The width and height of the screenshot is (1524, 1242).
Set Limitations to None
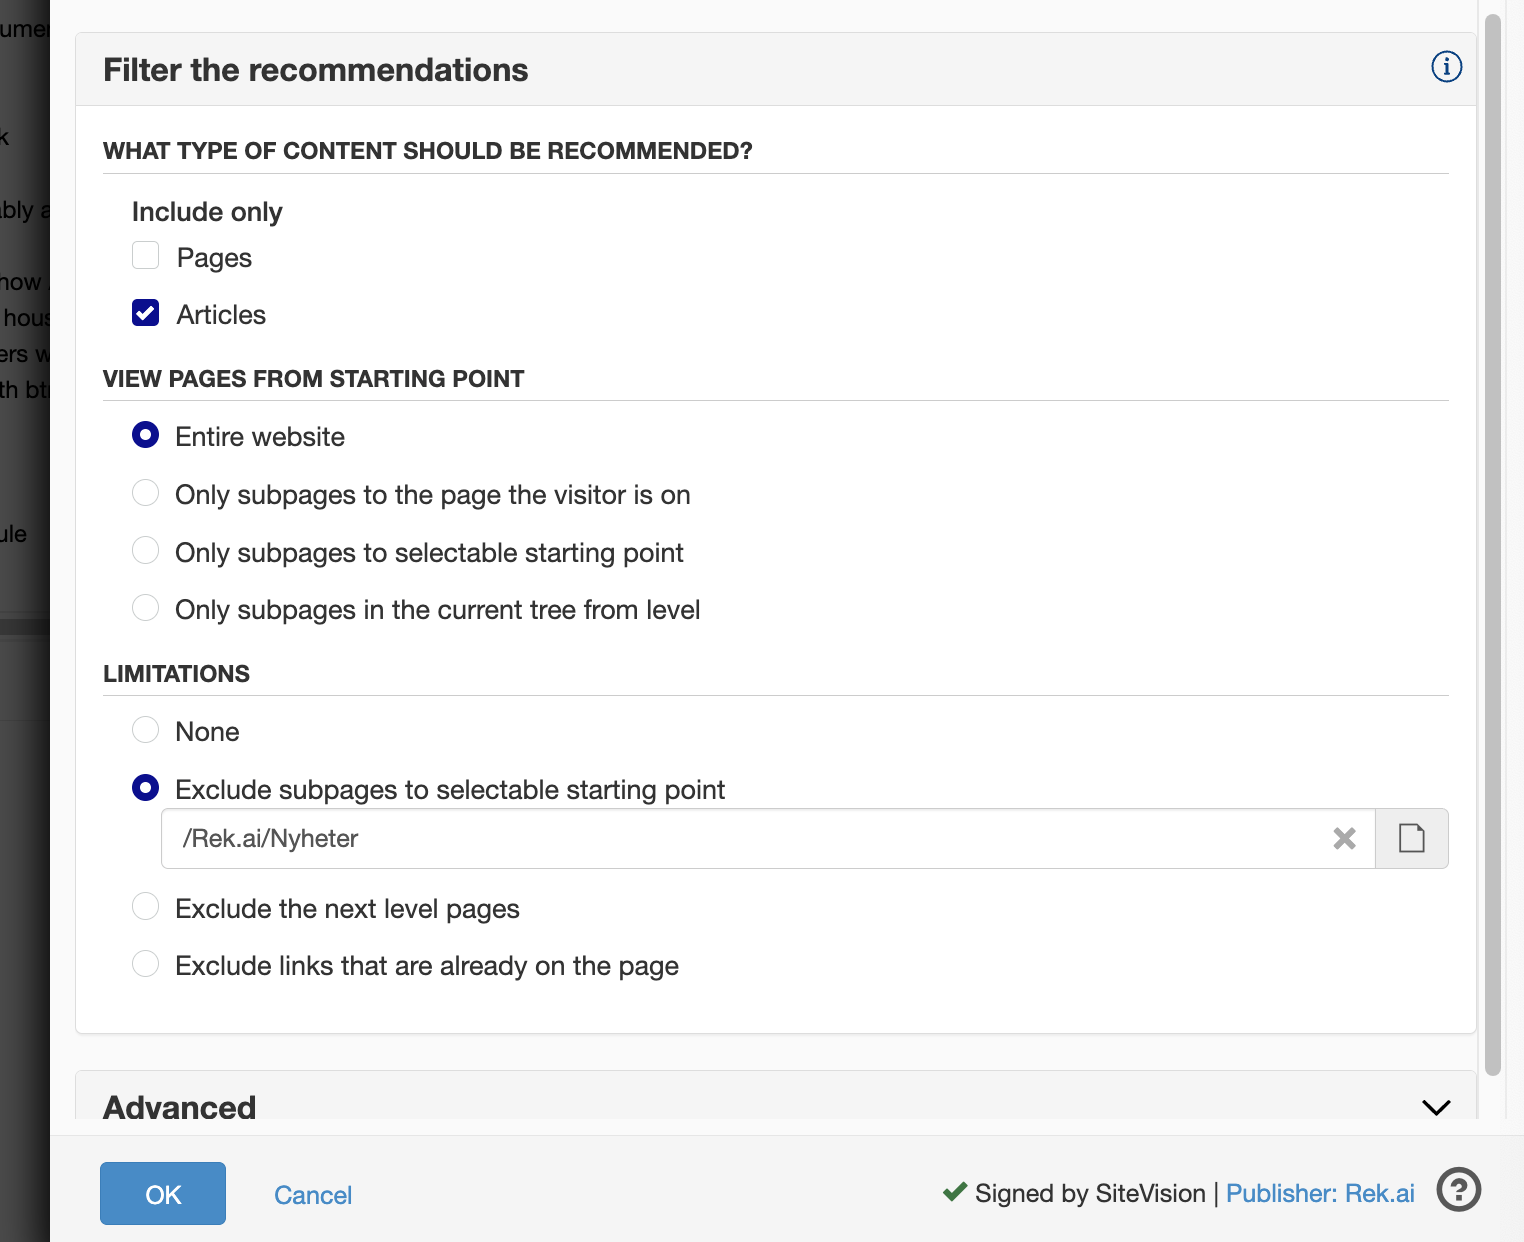point(145,730)
